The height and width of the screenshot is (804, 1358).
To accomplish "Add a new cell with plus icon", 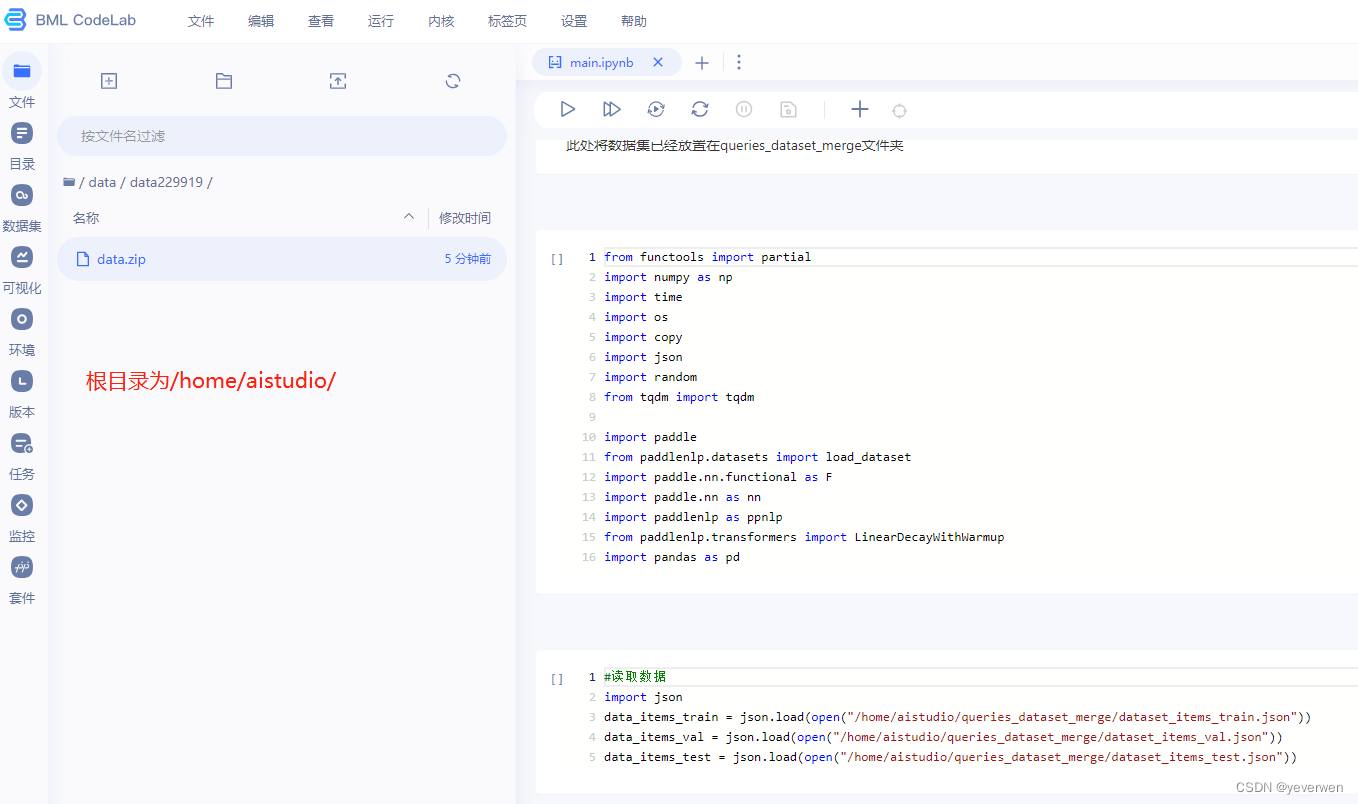I will click(x=859, y=109).
